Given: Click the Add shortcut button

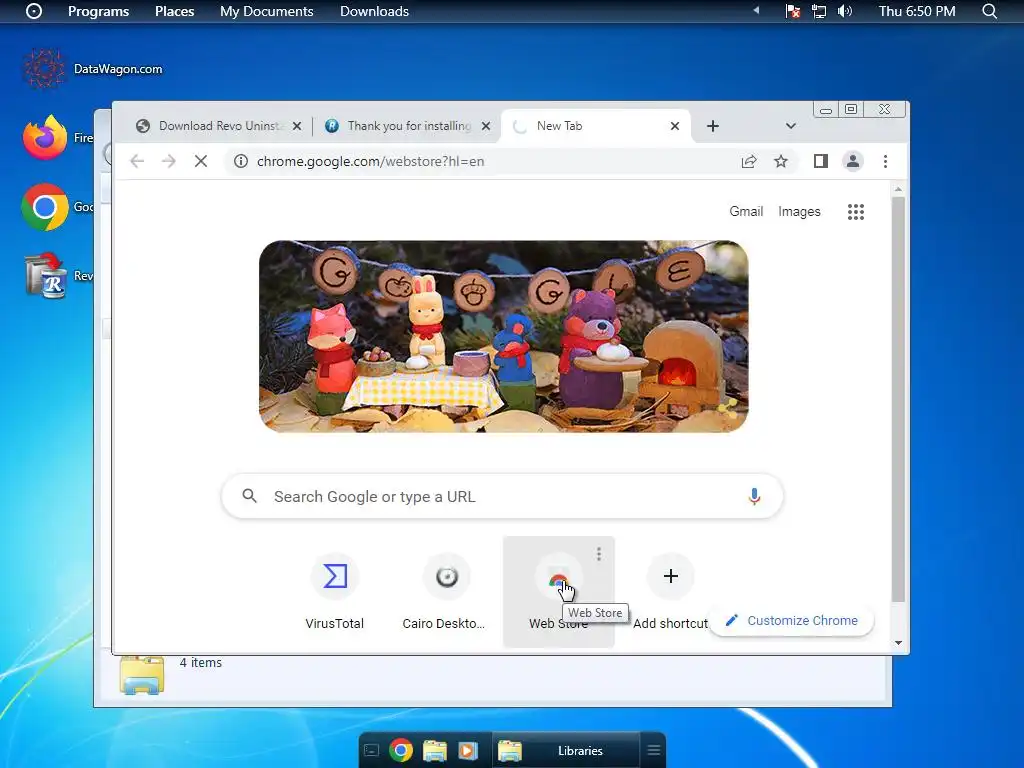Looking at the screenshot, I should point(671,592).
